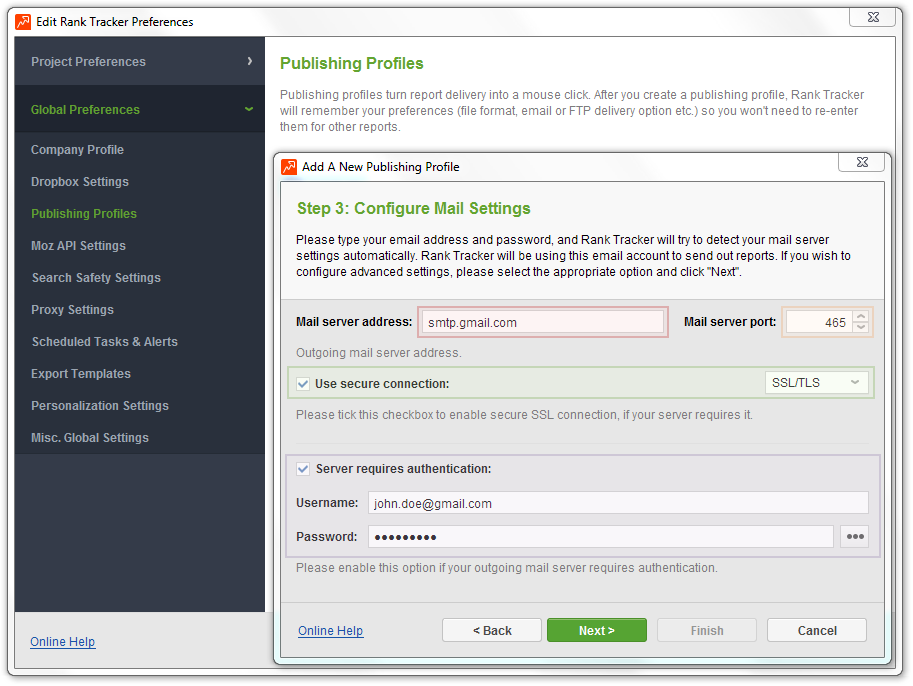Close the Edit Rank Tracker Preferences window
The width and height of the screenshot is (913, 686).
coord(872,17)
